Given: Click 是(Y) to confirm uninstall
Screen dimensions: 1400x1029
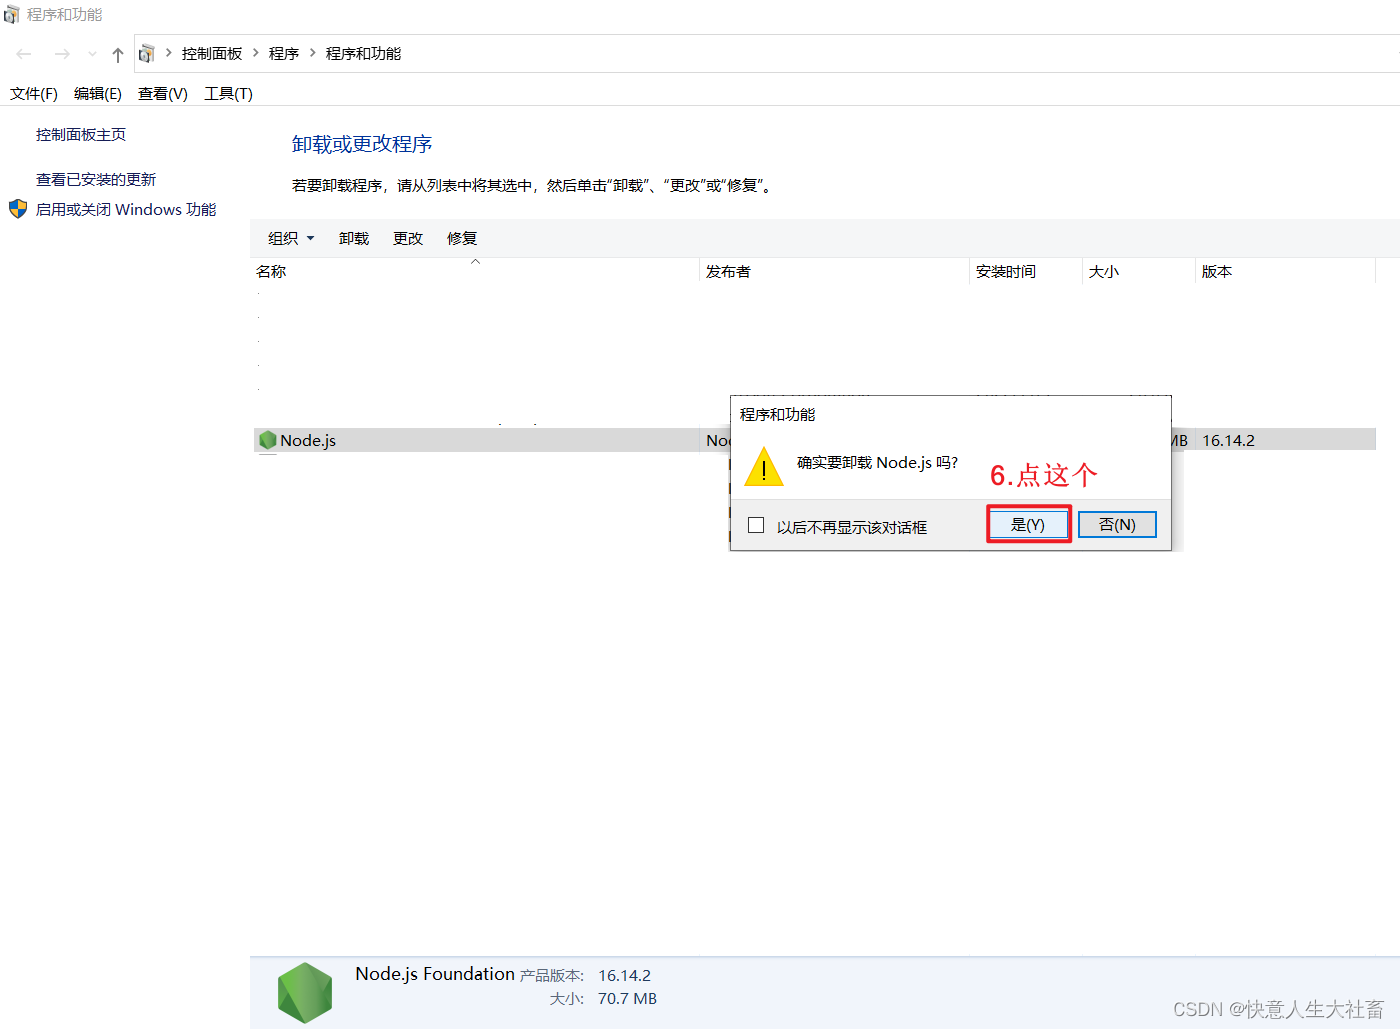Looking at the screenshot, I should [1028, 524].
